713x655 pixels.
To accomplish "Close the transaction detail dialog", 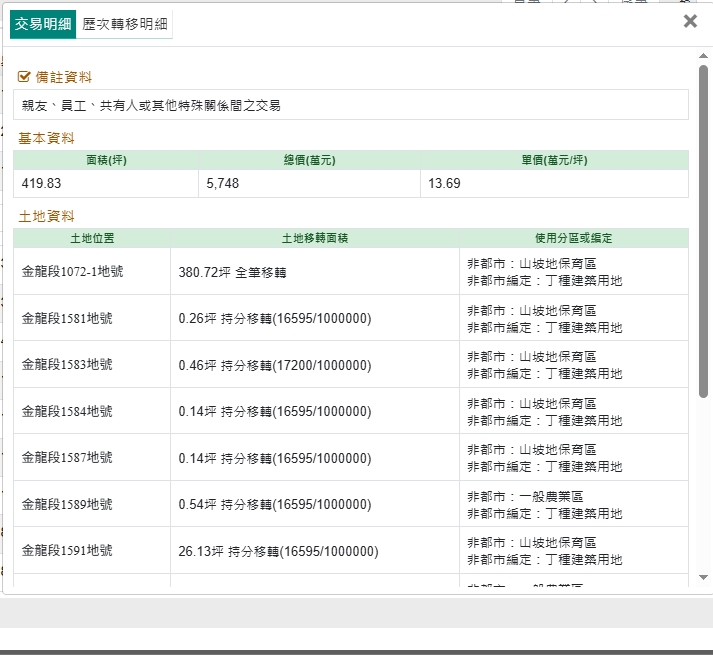I will coord(690,21).
